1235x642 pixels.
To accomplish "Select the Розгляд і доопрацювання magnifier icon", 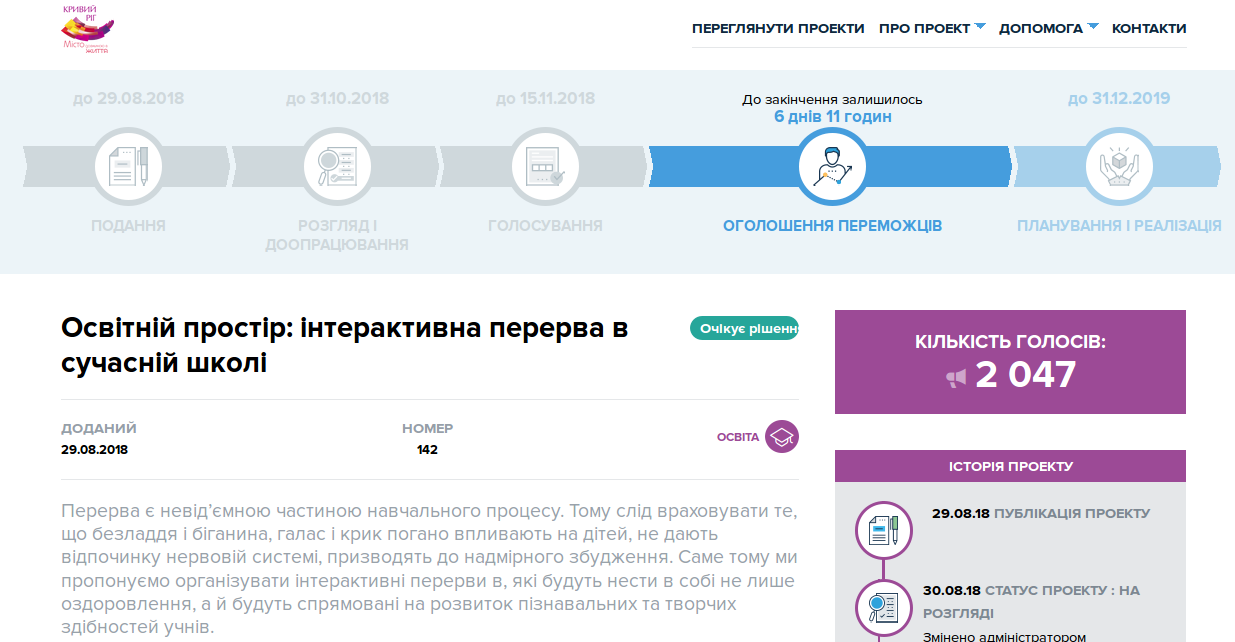I will point(336,166).
